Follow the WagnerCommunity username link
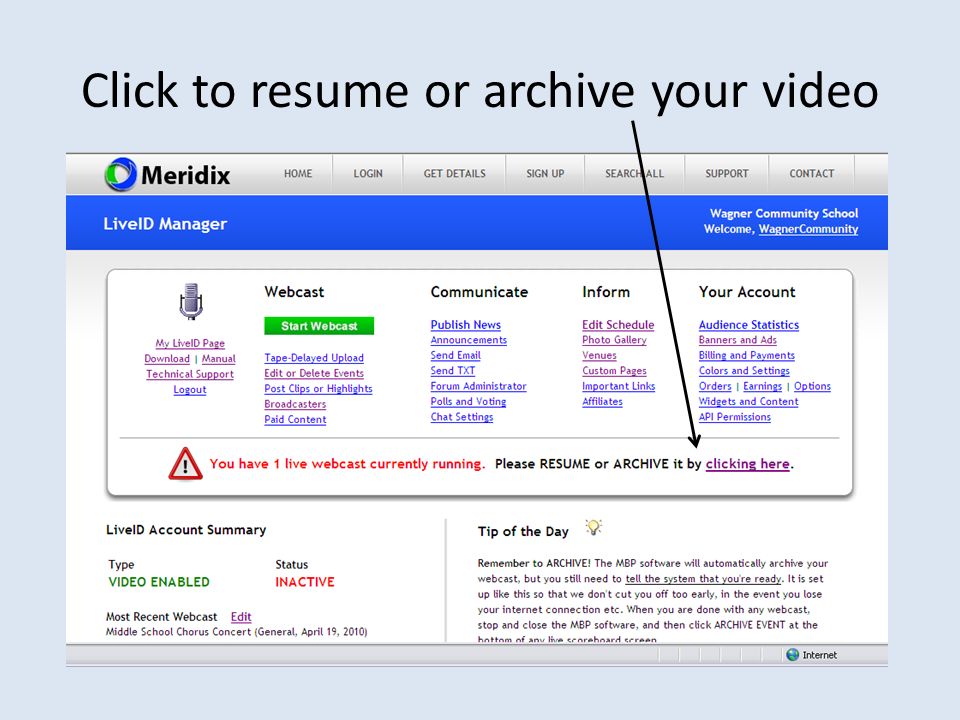 808,229
